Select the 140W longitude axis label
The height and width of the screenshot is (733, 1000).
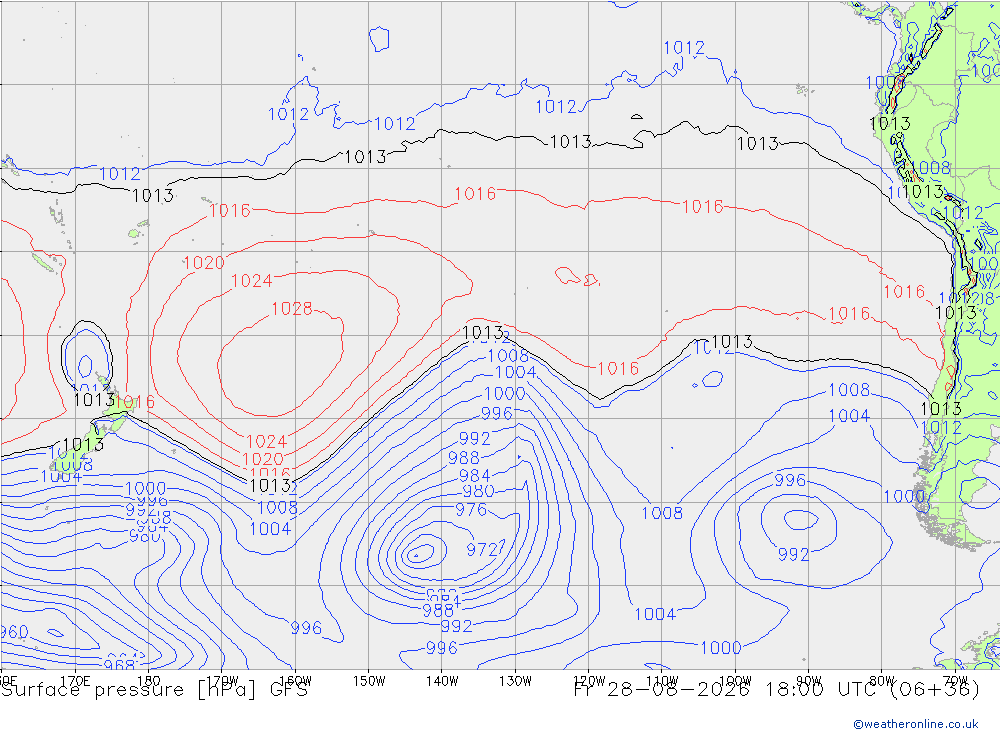click(442, 681)
